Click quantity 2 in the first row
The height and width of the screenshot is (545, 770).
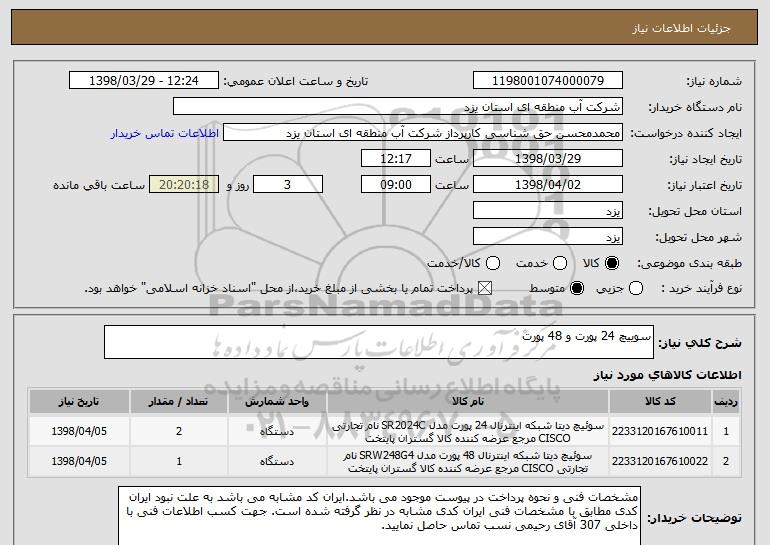[179, 431]
